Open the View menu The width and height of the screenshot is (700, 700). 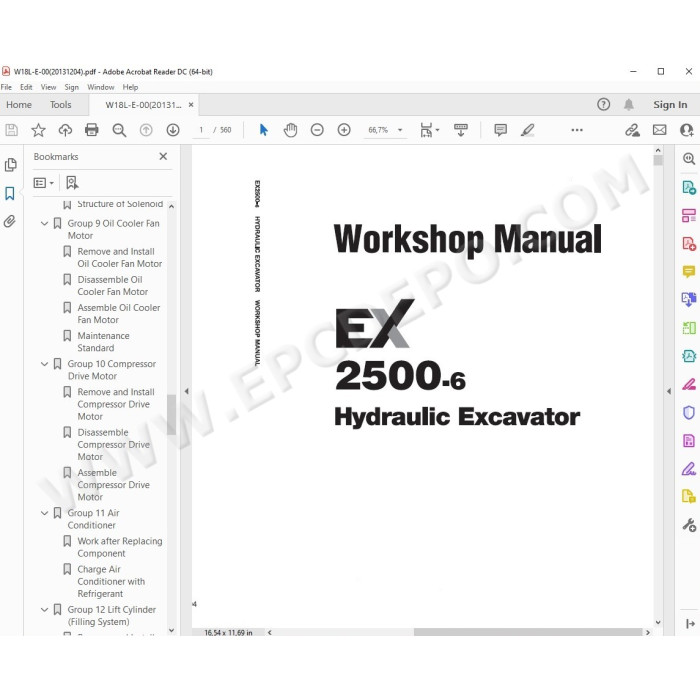pyautogui.click(x=48, y=87)
